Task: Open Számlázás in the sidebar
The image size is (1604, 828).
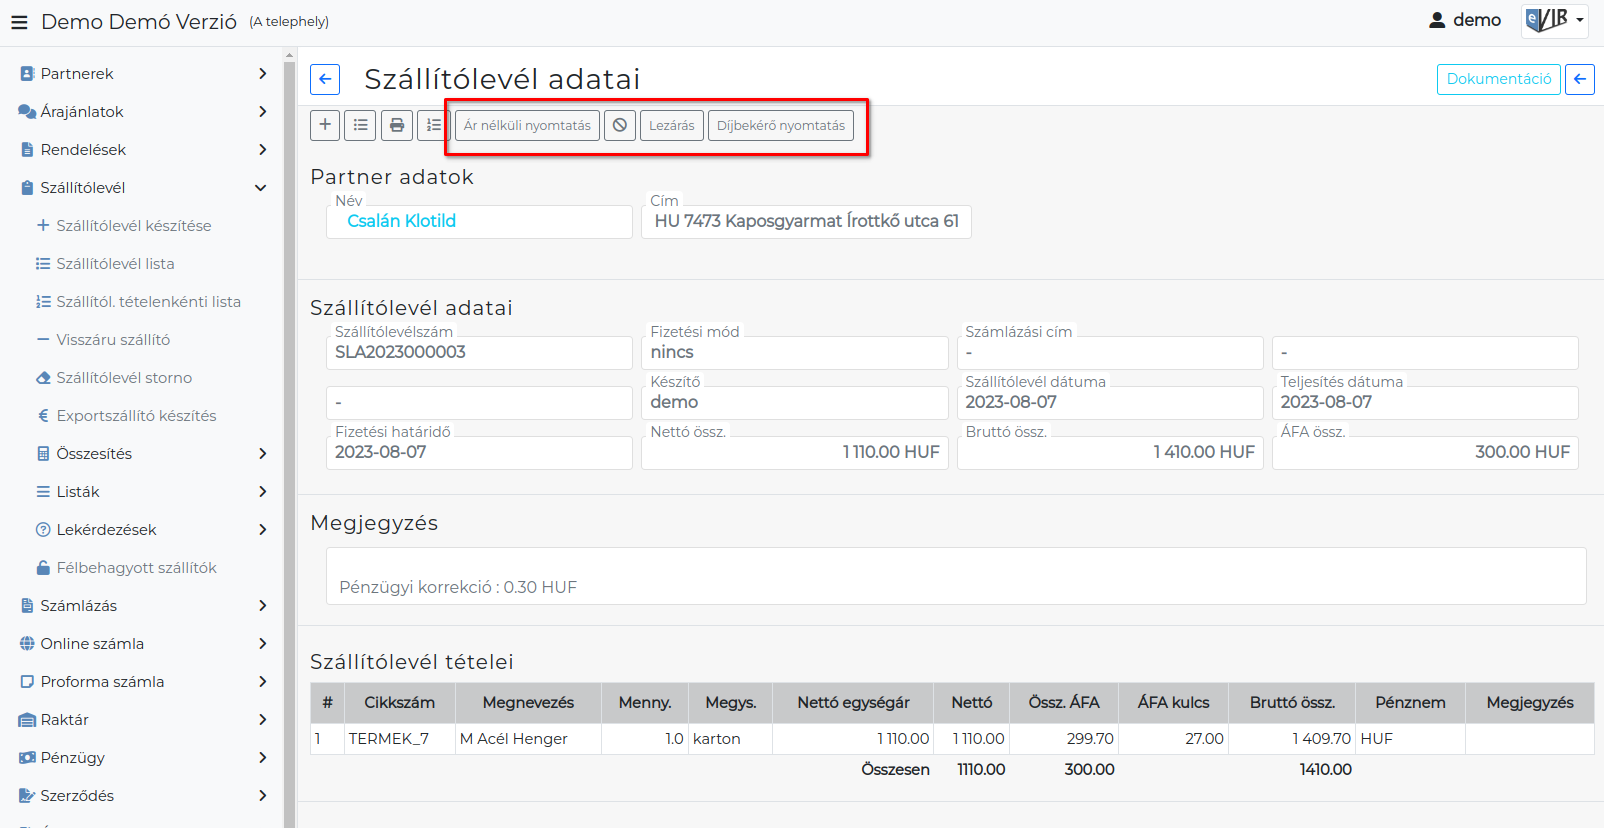Action: tap(78, 605)
